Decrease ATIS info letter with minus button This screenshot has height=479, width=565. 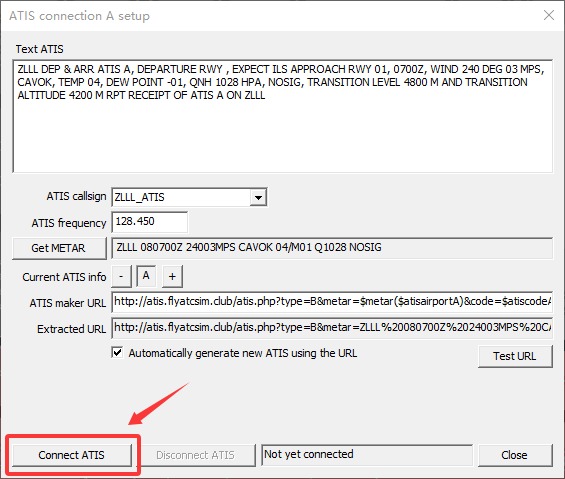coord(121,276)
